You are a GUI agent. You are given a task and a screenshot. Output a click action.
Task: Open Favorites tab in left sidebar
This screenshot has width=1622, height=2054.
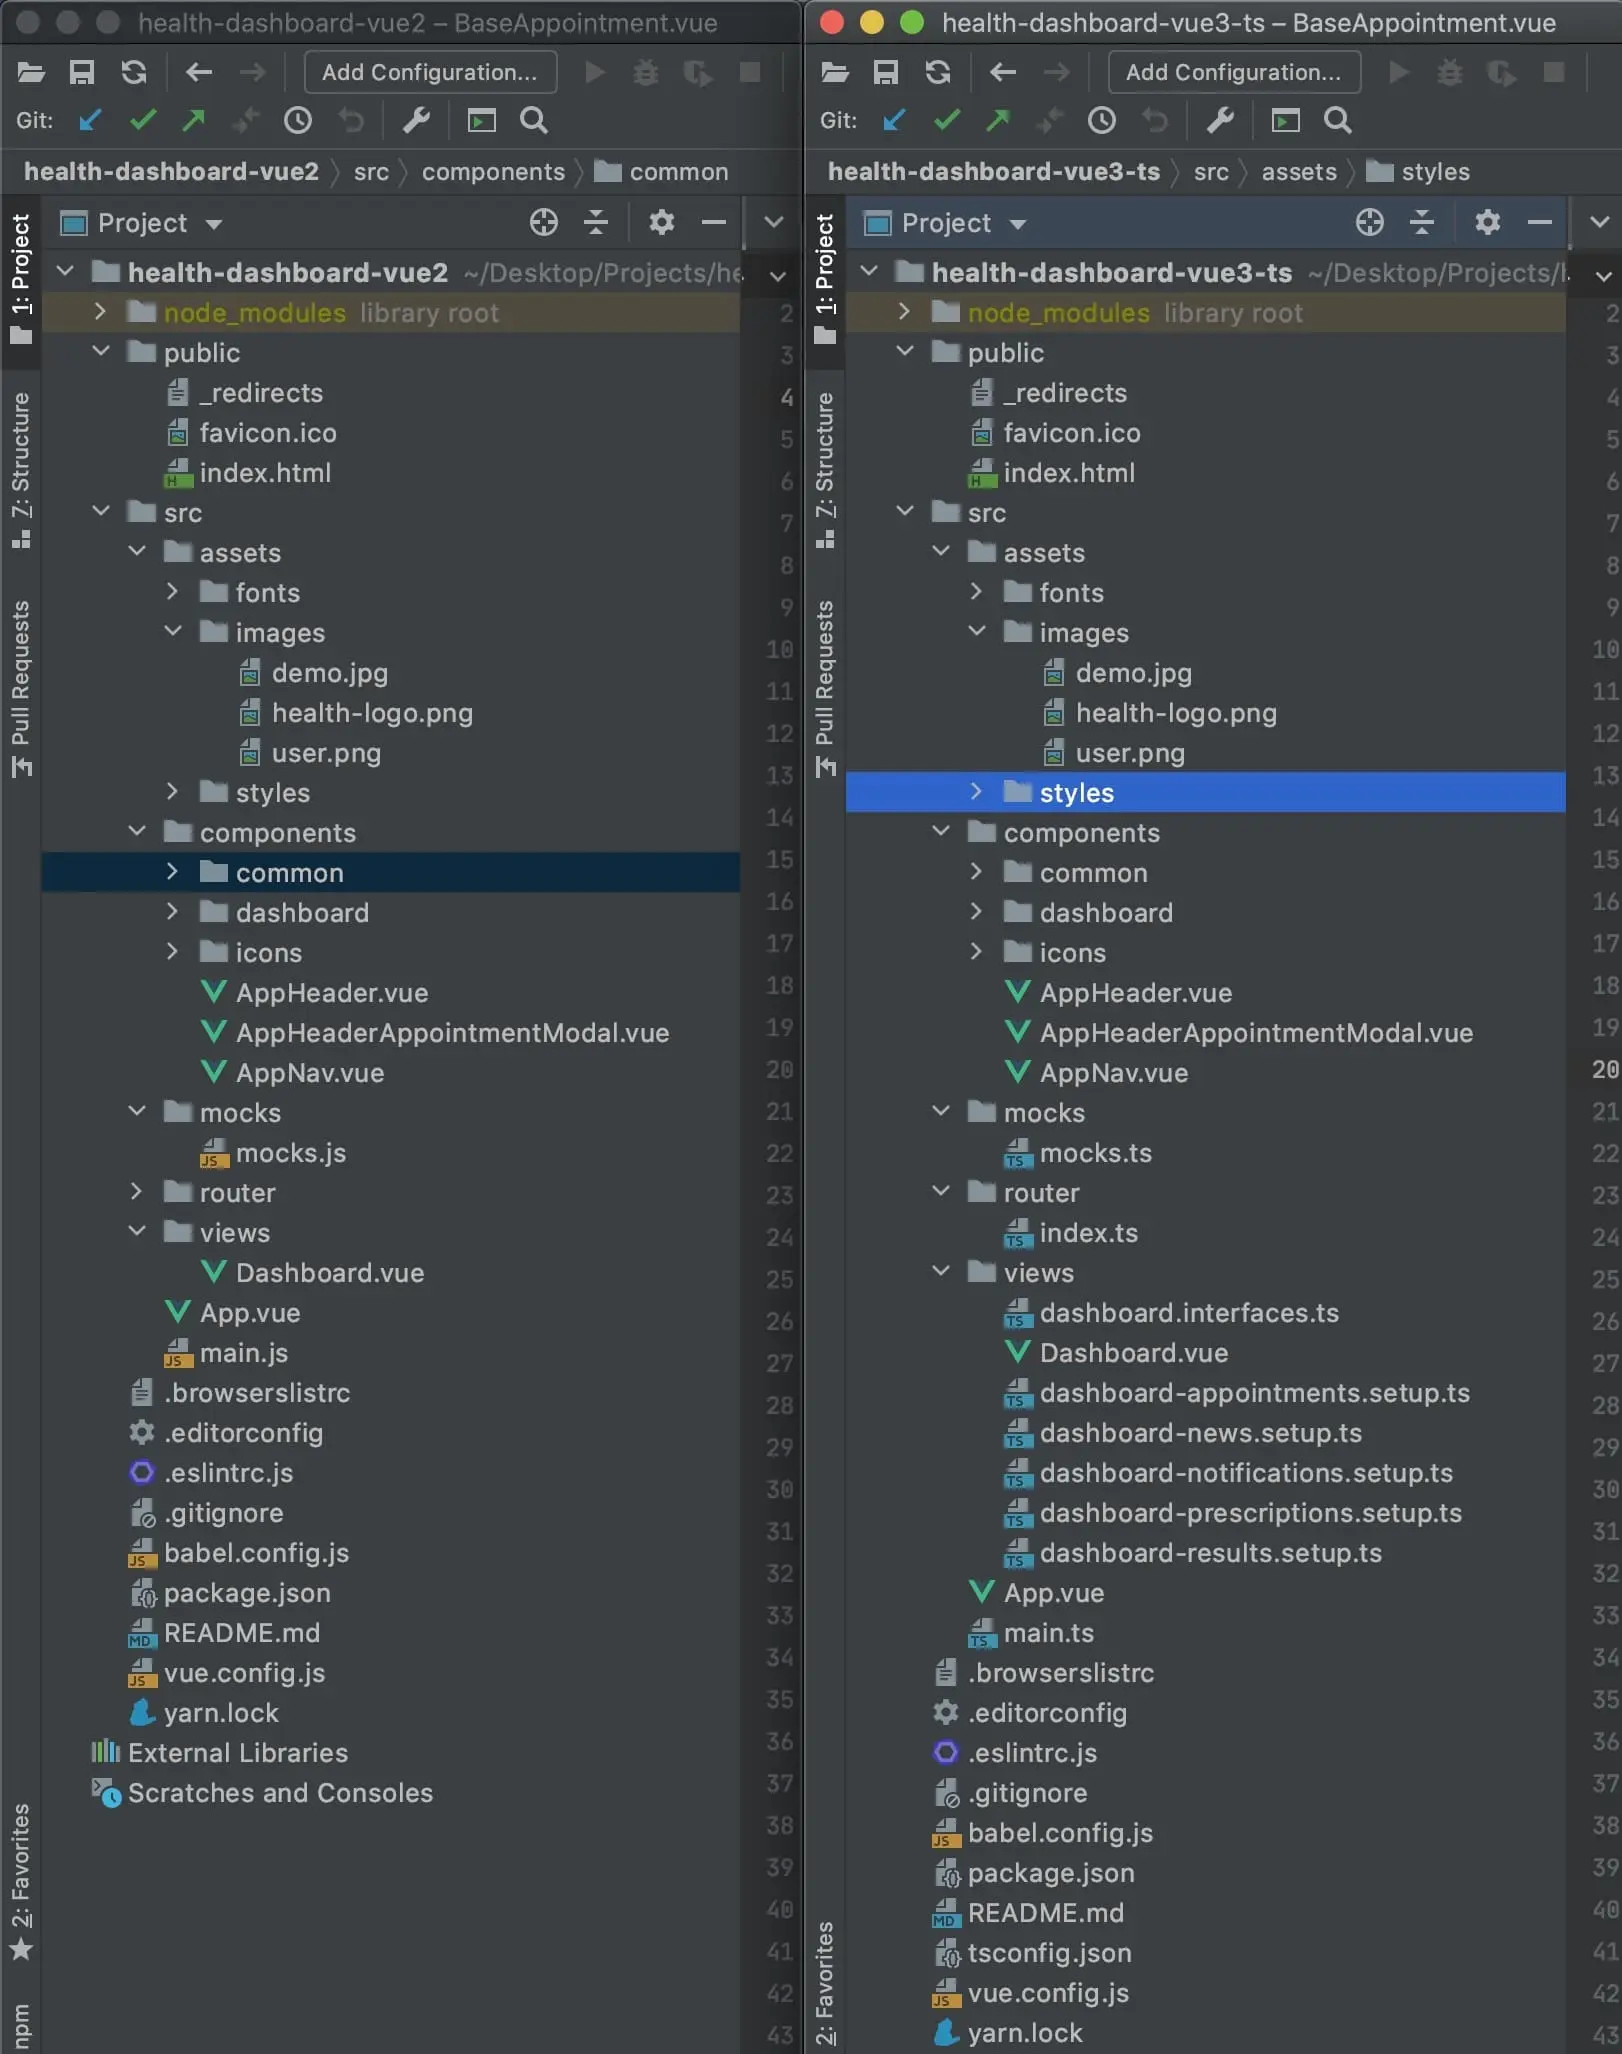(21, 1880)
